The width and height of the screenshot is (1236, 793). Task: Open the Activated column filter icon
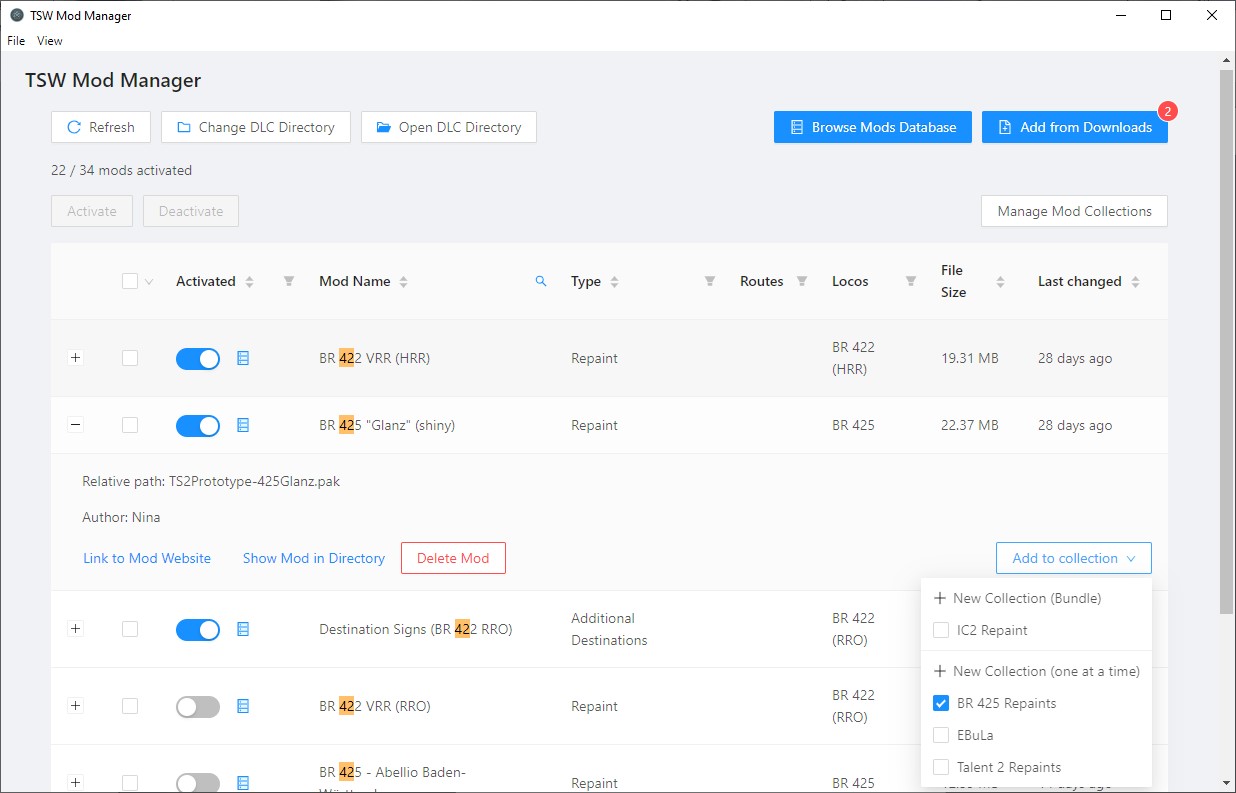(289, 282)
